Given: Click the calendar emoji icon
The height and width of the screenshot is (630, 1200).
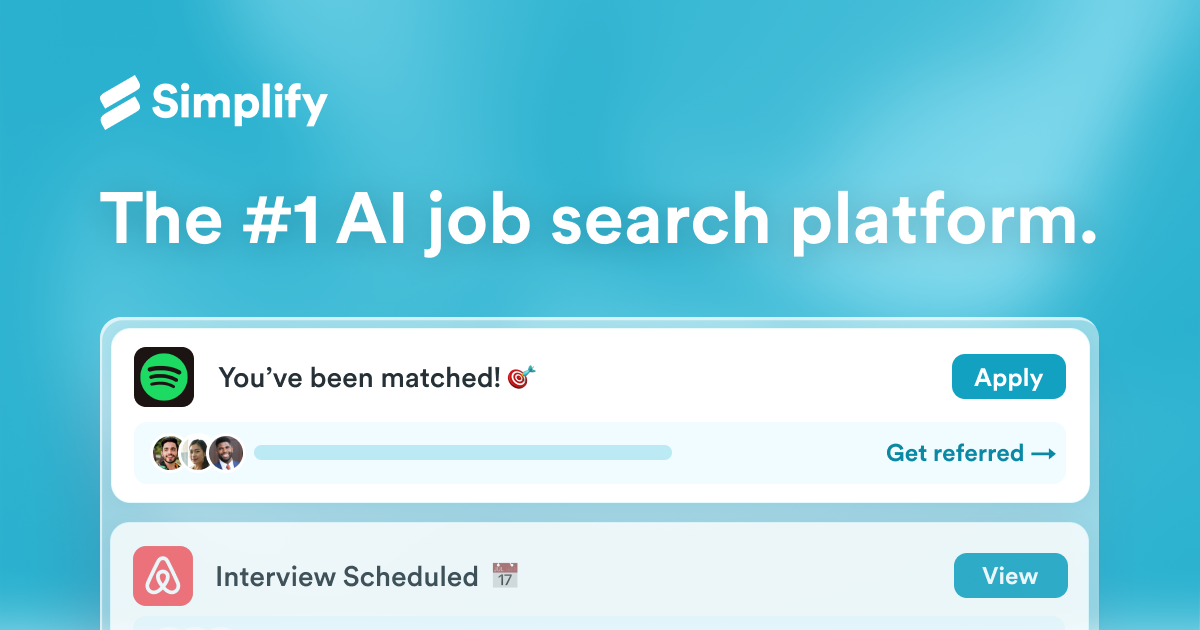Looking at the screenshot, I should (x=505, y=576).
